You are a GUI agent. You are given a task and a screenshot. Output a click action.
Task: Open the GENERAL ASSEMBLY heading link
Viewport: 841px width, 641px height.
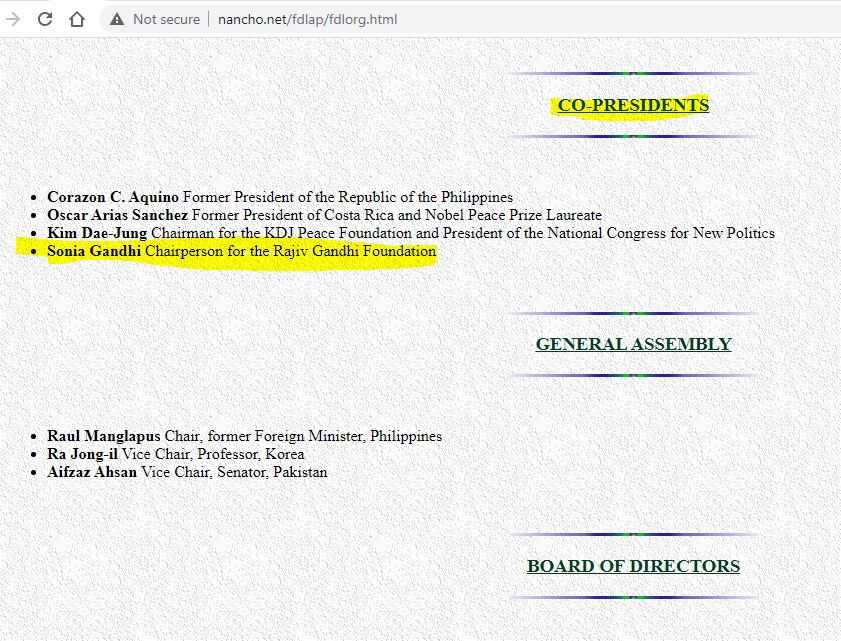point(633,344)
